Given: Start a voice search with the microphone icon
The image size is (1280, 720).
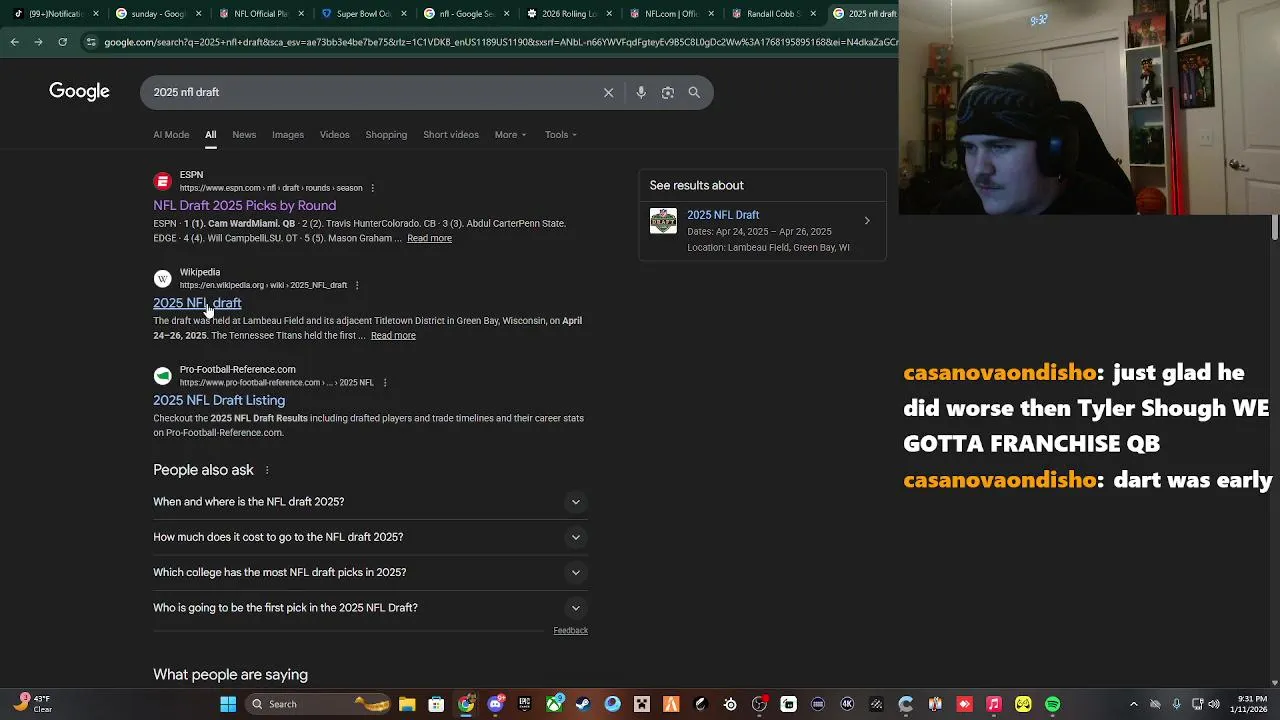Looking at the screenshot, I should [x=641, y=92].
